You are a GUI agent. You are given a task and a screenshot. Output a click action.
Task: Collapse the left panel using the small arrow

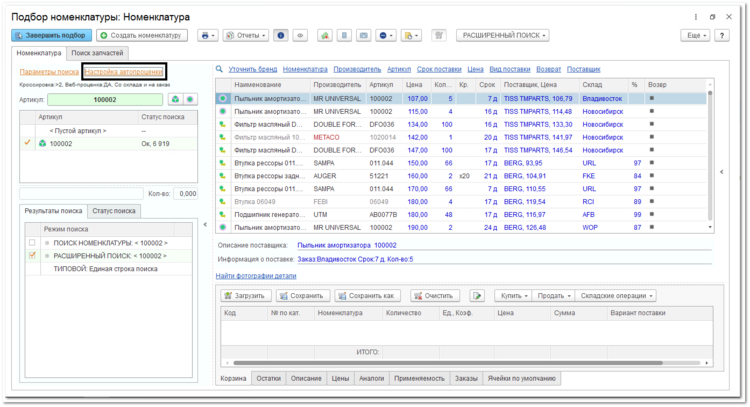pyautogui.click(x=205, y=224)
